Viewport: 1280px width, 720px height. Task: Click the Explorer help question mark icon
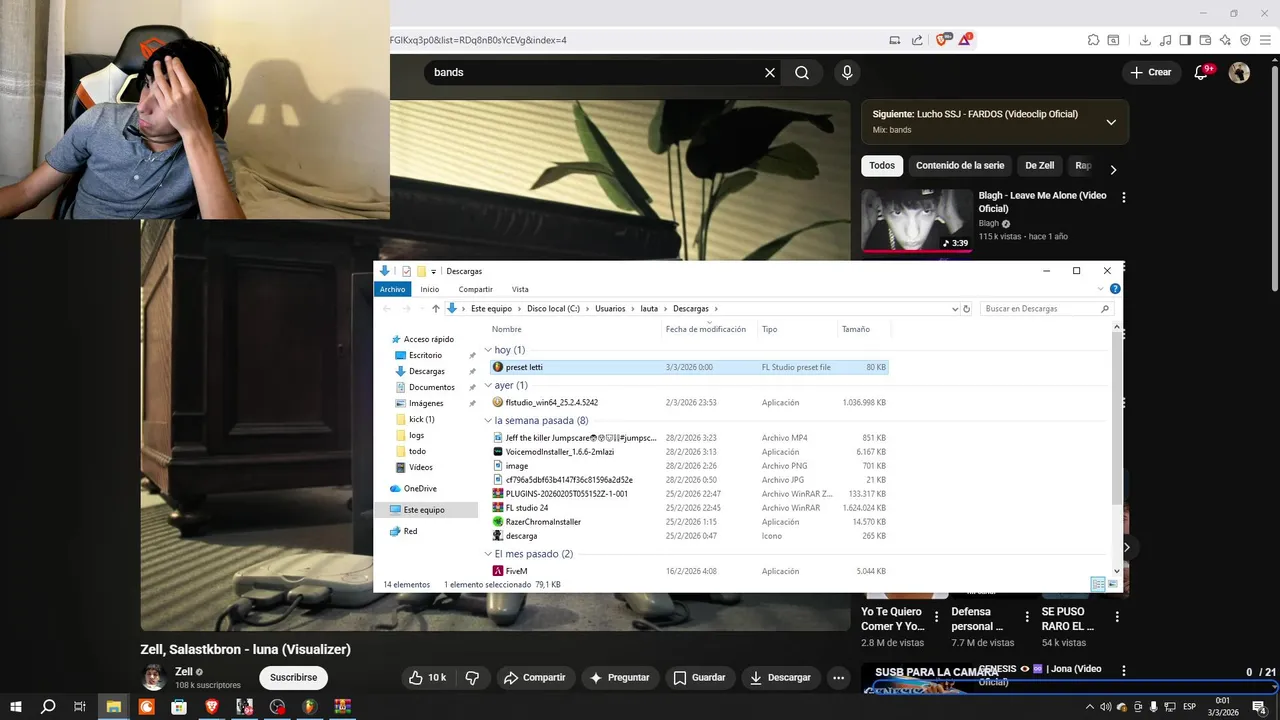point(1115,289)
